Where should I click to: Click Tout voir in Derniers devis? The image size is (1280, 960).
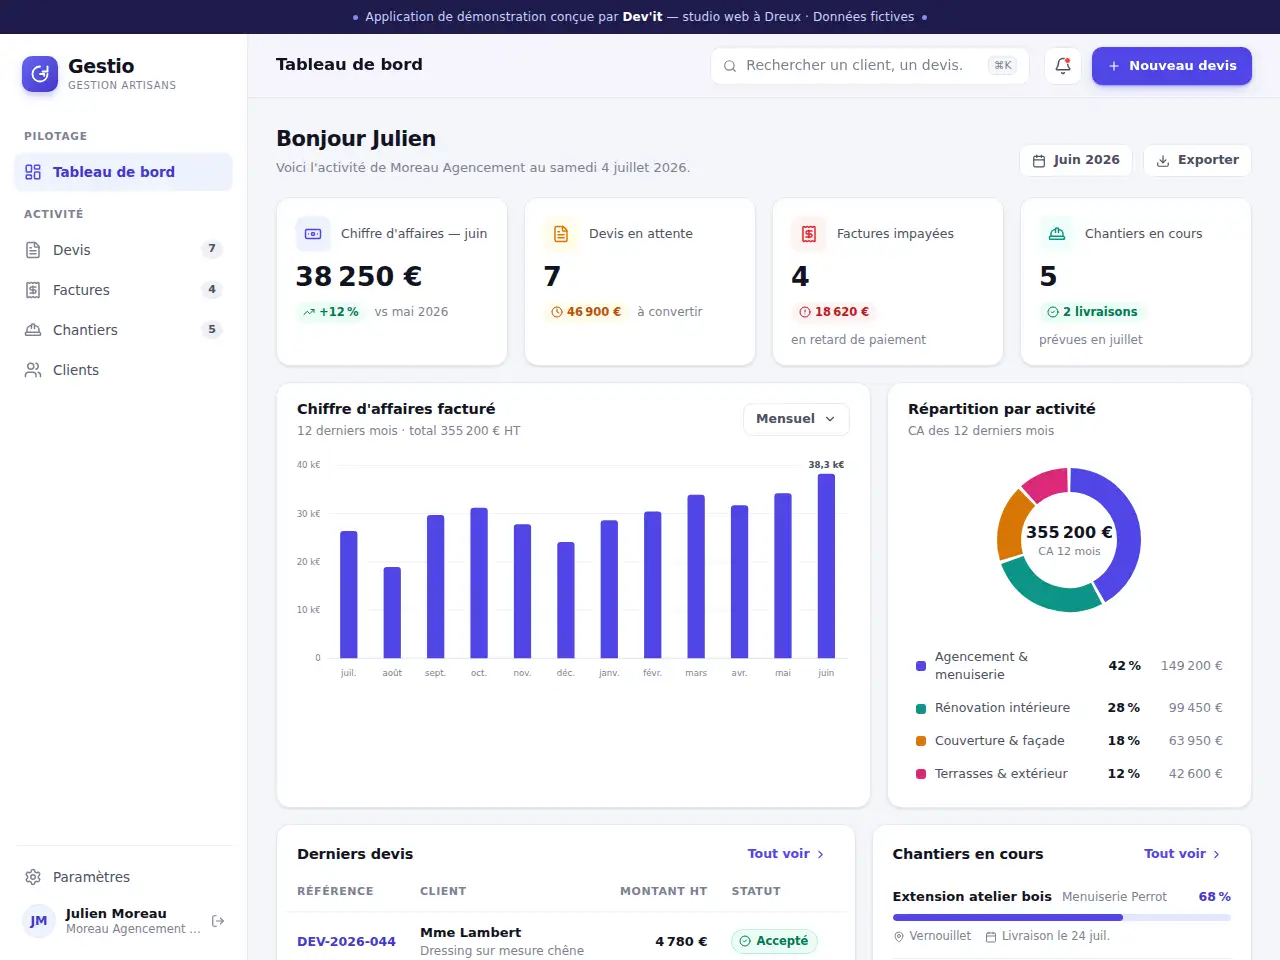(786, 854)
